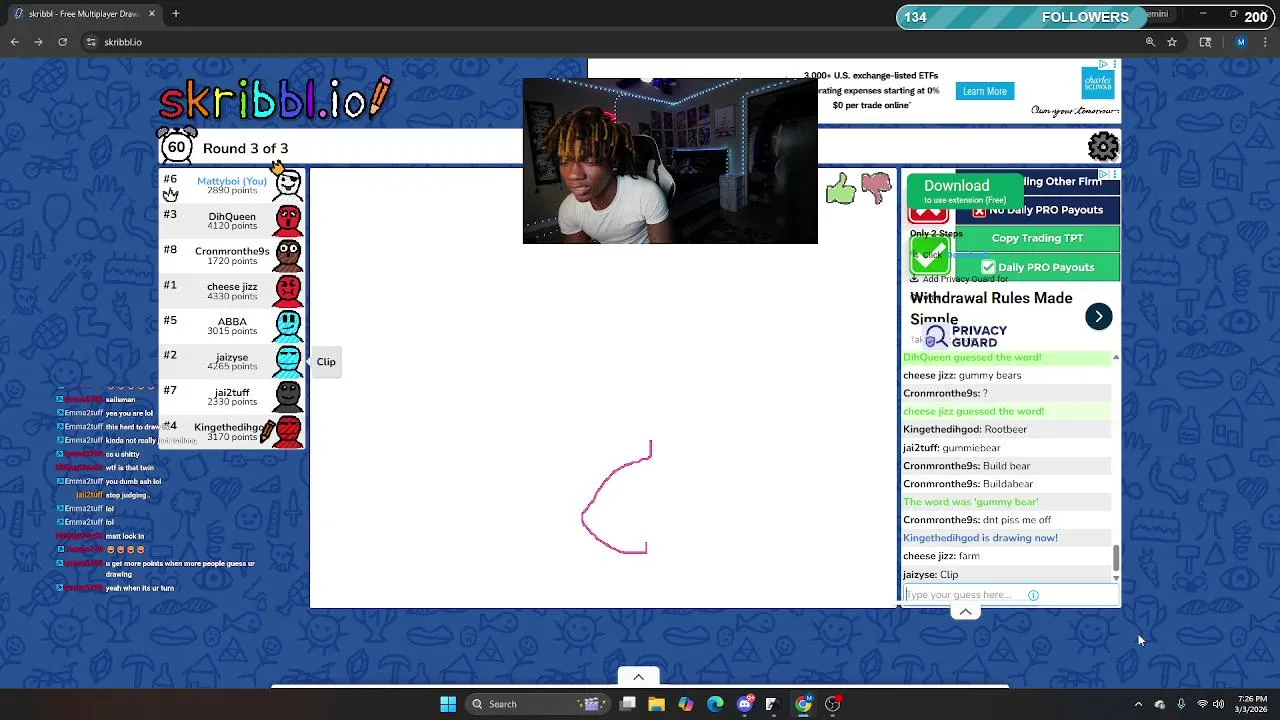Screen dimensions: 1280x720
Task: Open OBS Studio from the taskbar
Action: pos(832,704)
